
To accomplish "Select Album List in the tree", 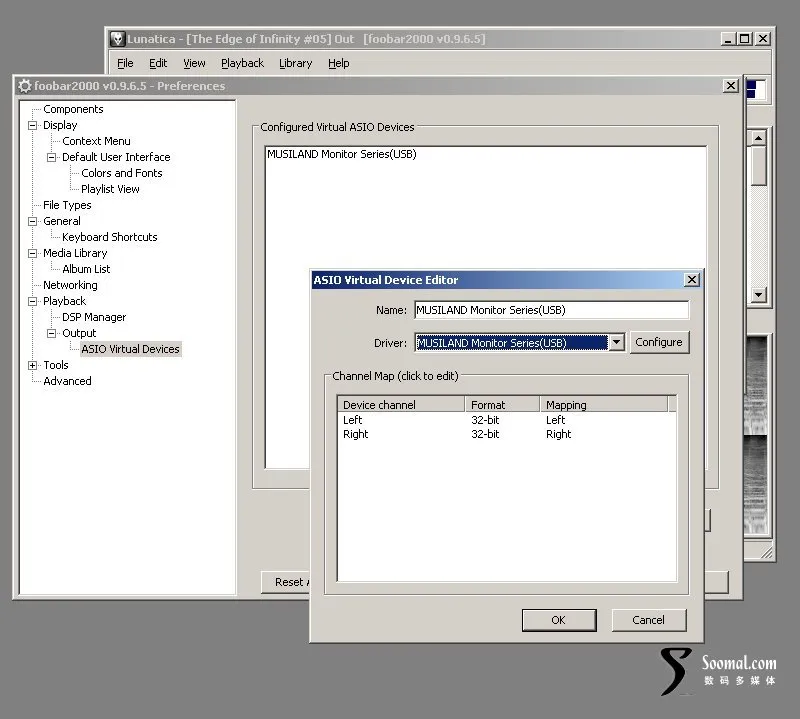I will (86, 269).
